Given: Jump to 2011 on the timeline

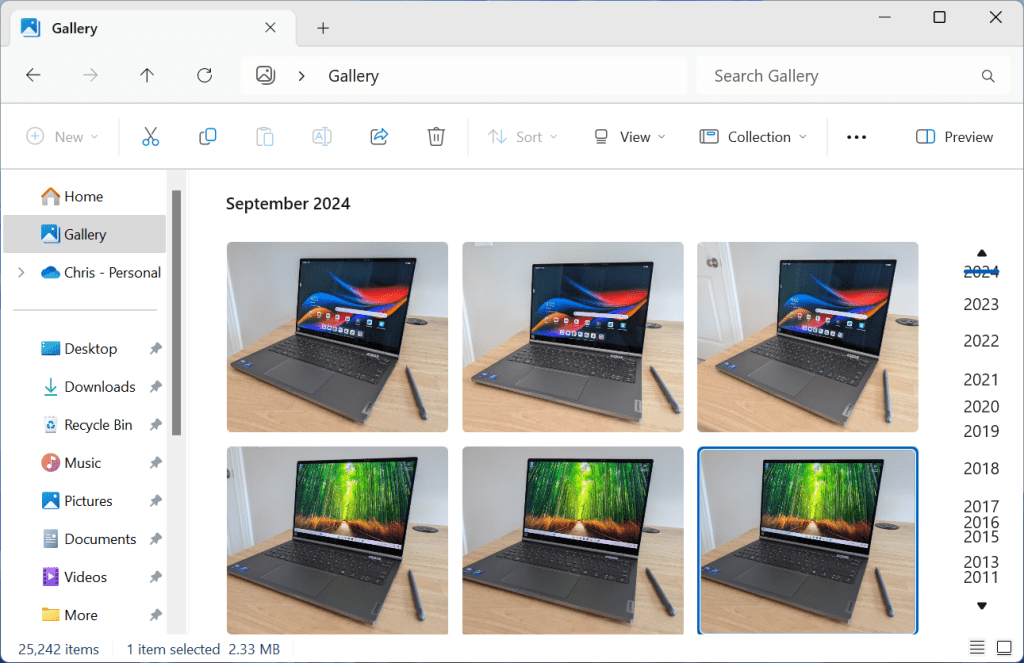Looking at the screenshot, I should tap(981, 577).
